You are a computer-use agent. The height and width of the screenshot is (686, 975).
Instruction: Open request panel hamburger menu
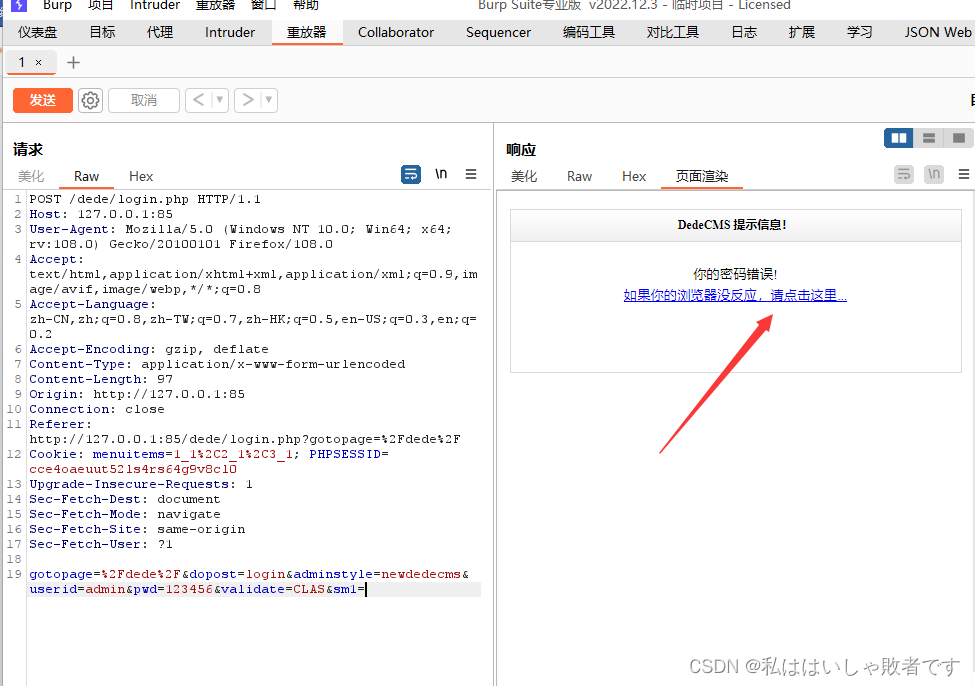coord(471,174)
